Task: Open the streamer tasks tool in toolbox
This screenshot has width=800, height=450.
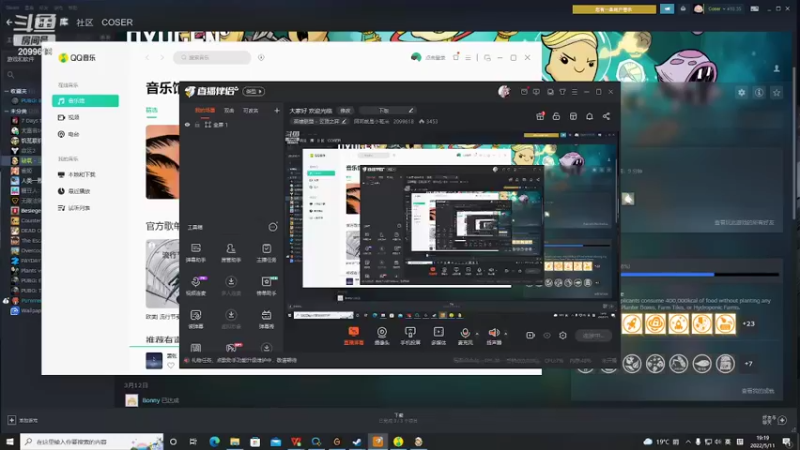Action: pyautogui.click(x=266, y=253)
